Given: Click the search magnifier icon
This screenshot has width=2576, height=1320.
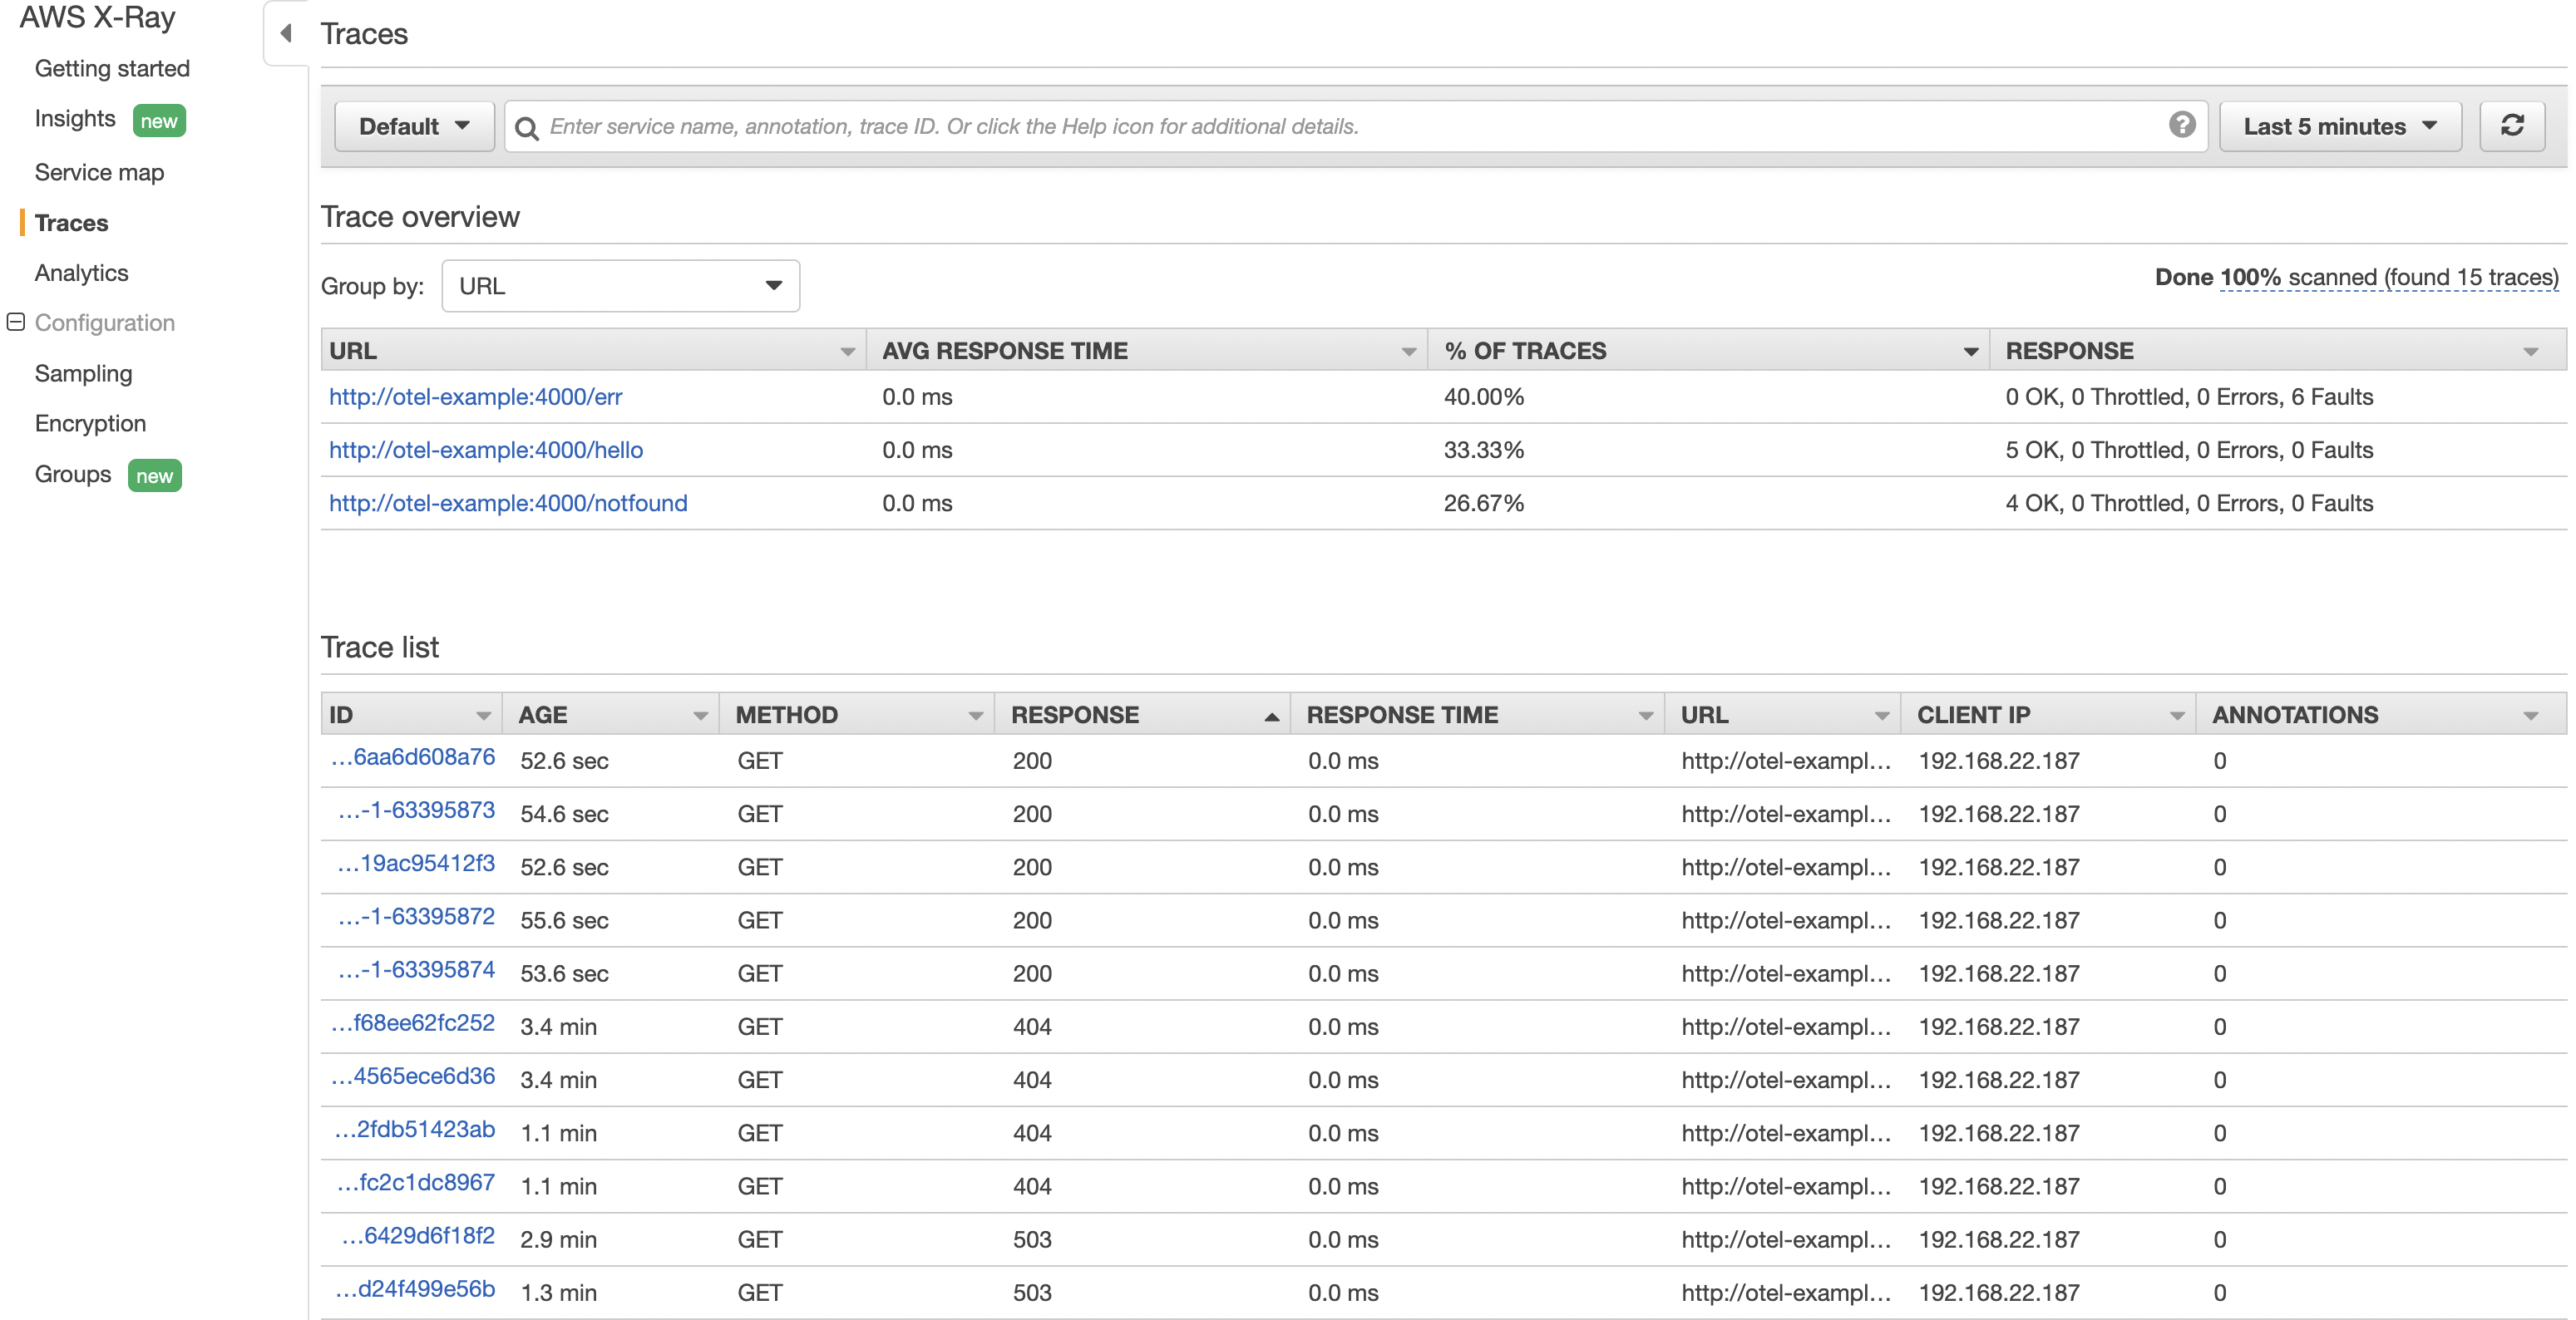Looking at the screenshot, I should tap(526, 127).
